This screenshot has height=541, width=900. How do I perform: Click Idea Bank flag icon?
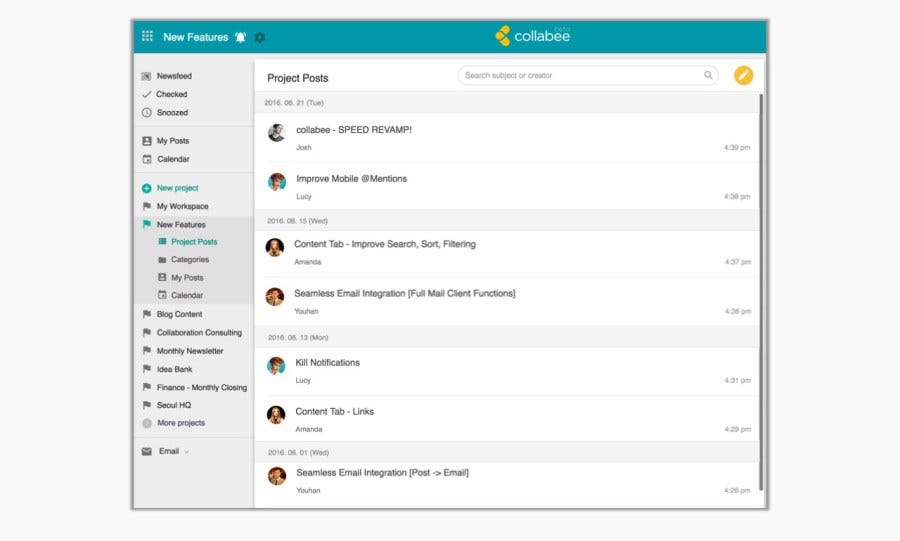[146, 369]
